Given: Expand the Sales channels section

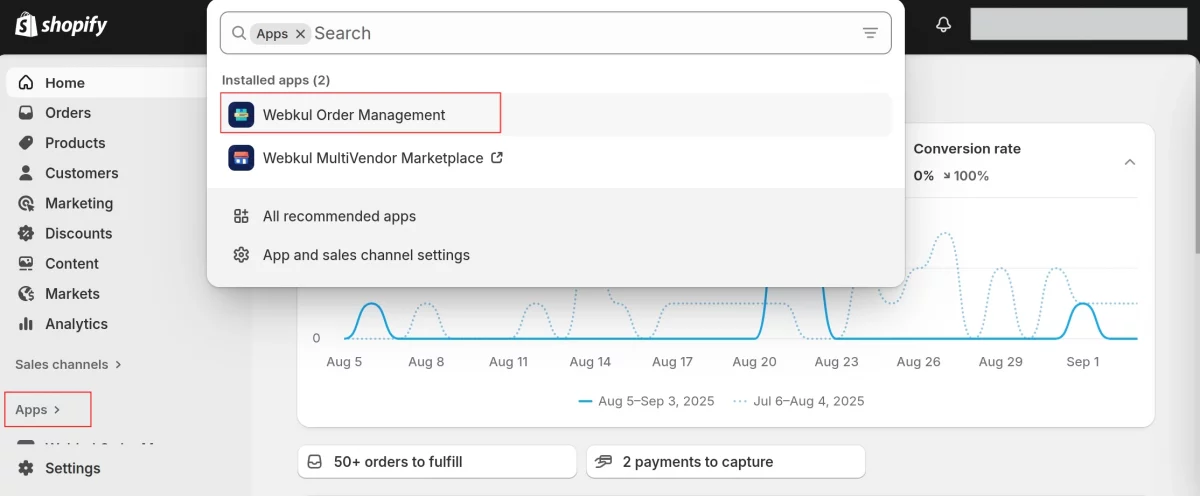Looking at the screenshot, I should pos(68,364).
